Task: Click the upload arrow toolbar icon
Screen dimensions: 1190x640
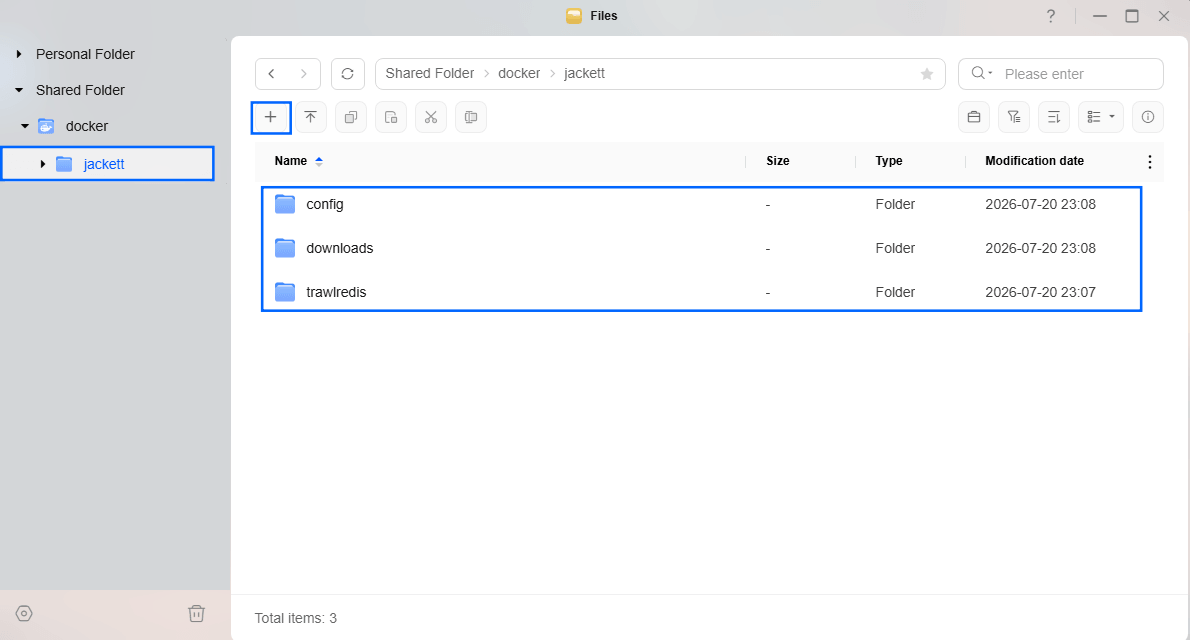Action: (x=311, y=118)
